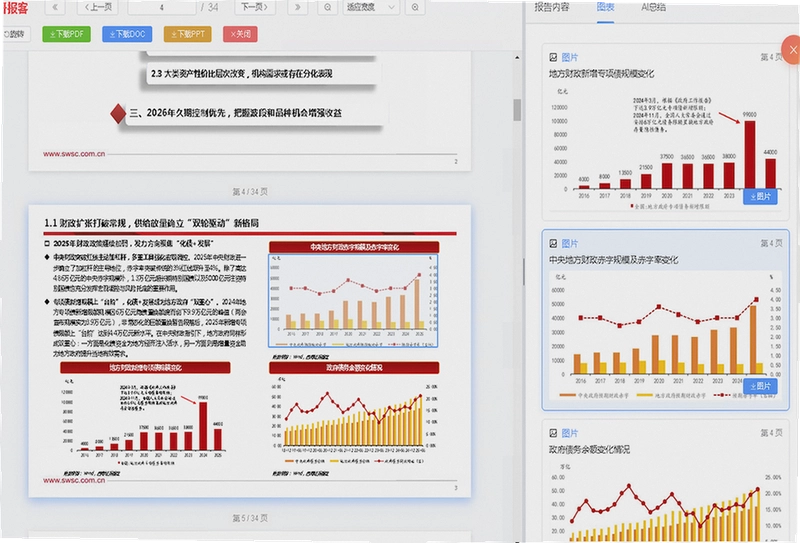The width and height of the screenshot is (800, 543).
Task: Go to next page (下一页)
Action: pyautogui.click(x=255, y=7)
